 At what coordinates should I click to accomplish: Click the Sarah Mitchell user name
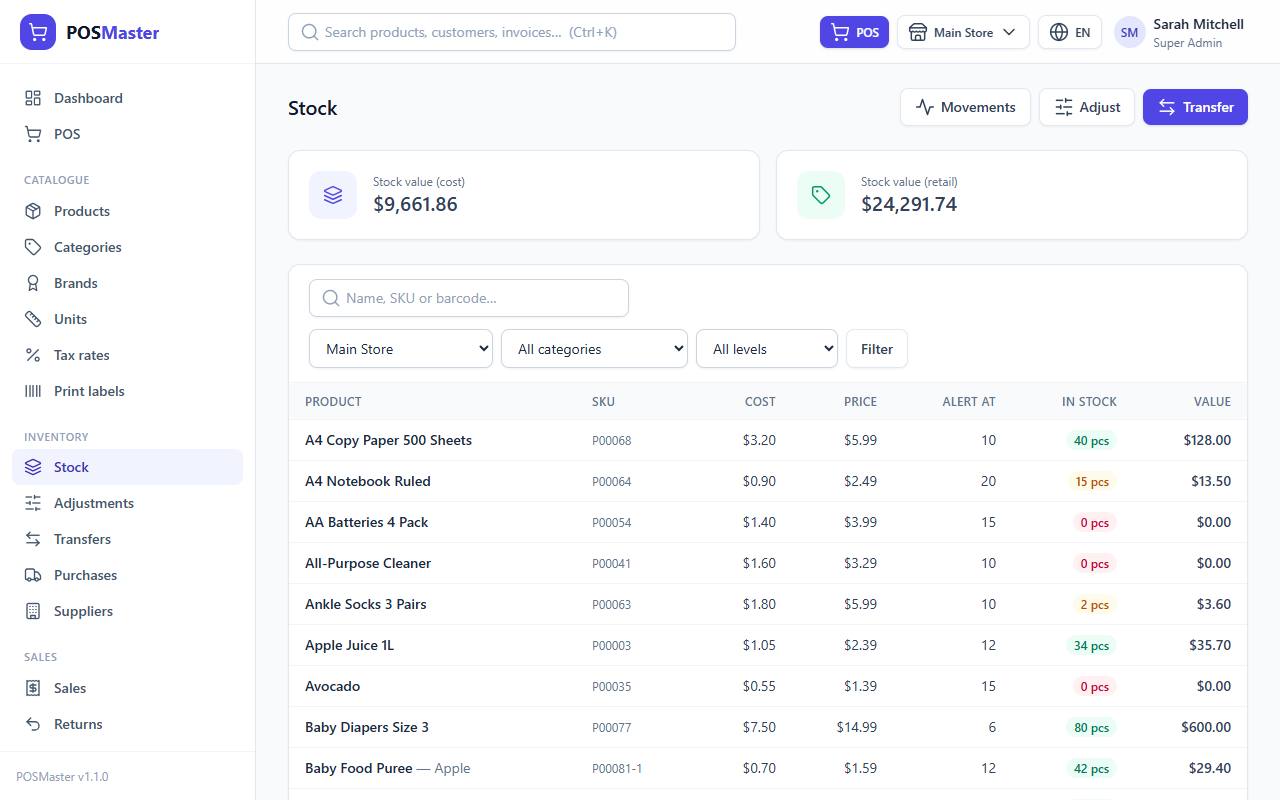[x=1198, y=24]
